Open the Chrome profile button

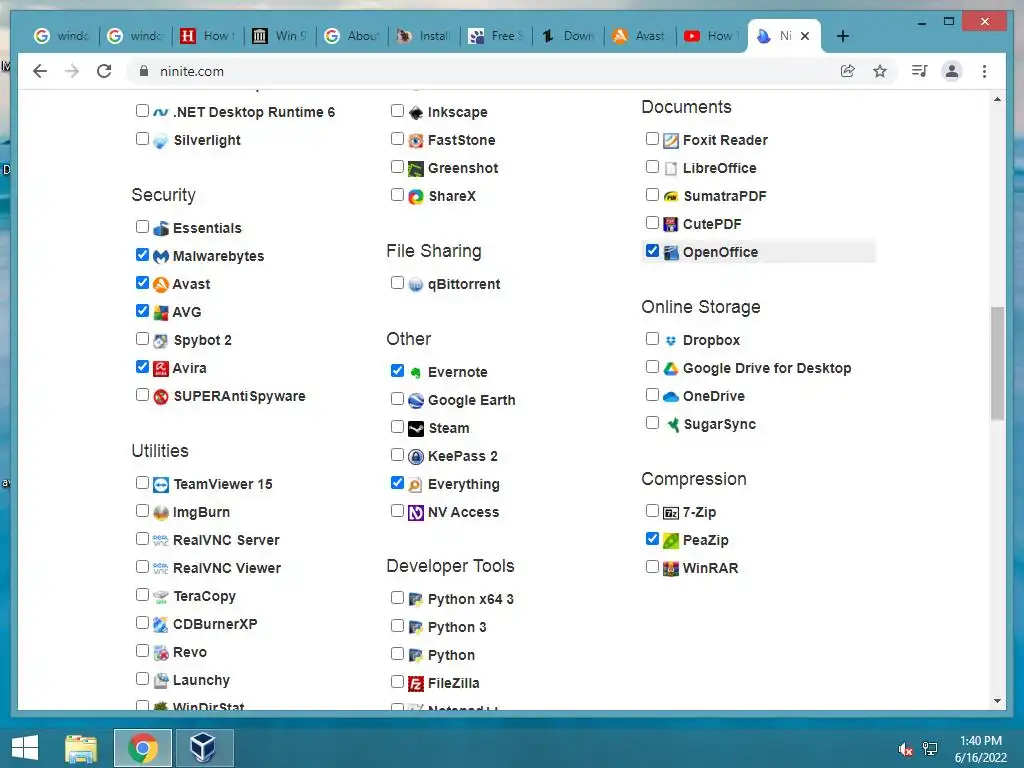tap(952, 71)
